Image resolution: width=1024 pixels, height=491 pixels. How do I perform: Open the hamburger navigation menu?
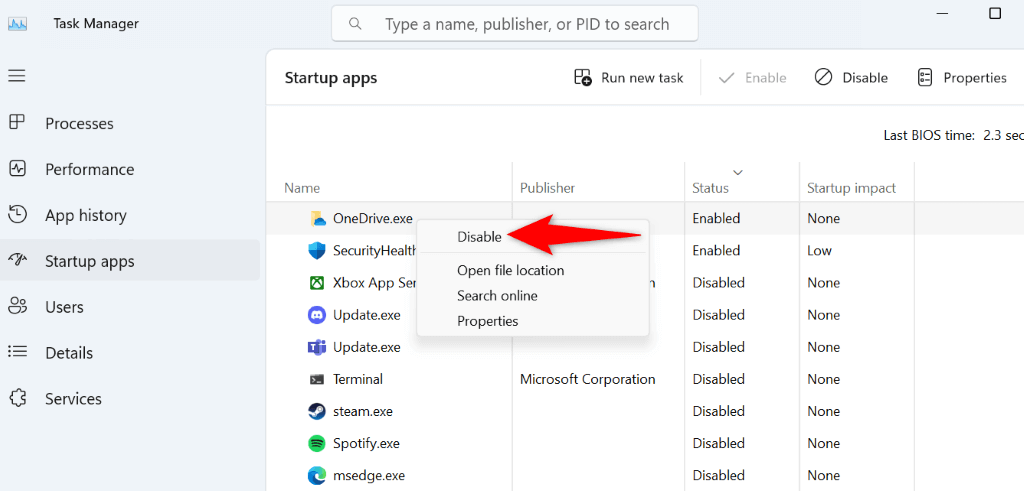point(17,76)
